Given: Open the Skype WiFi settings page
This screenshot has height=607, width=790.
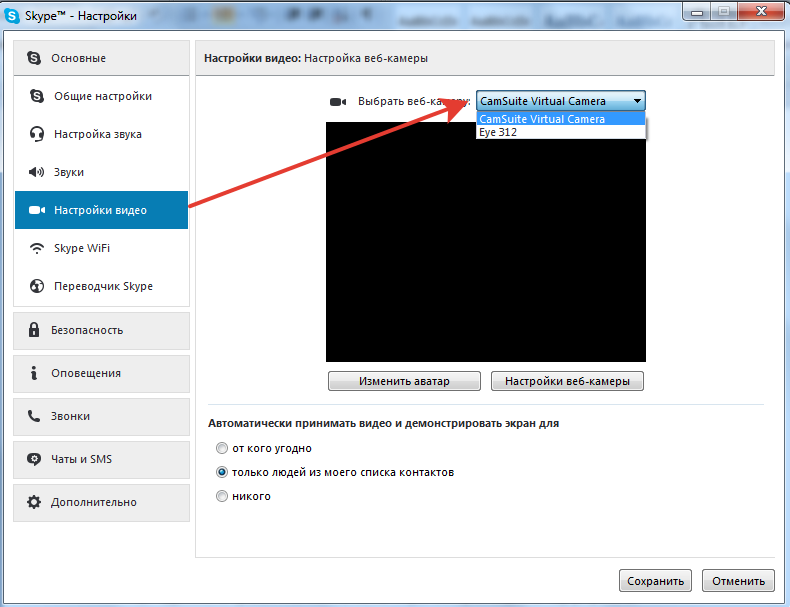Looking at the screenshot, I should (x=101, y=248).
